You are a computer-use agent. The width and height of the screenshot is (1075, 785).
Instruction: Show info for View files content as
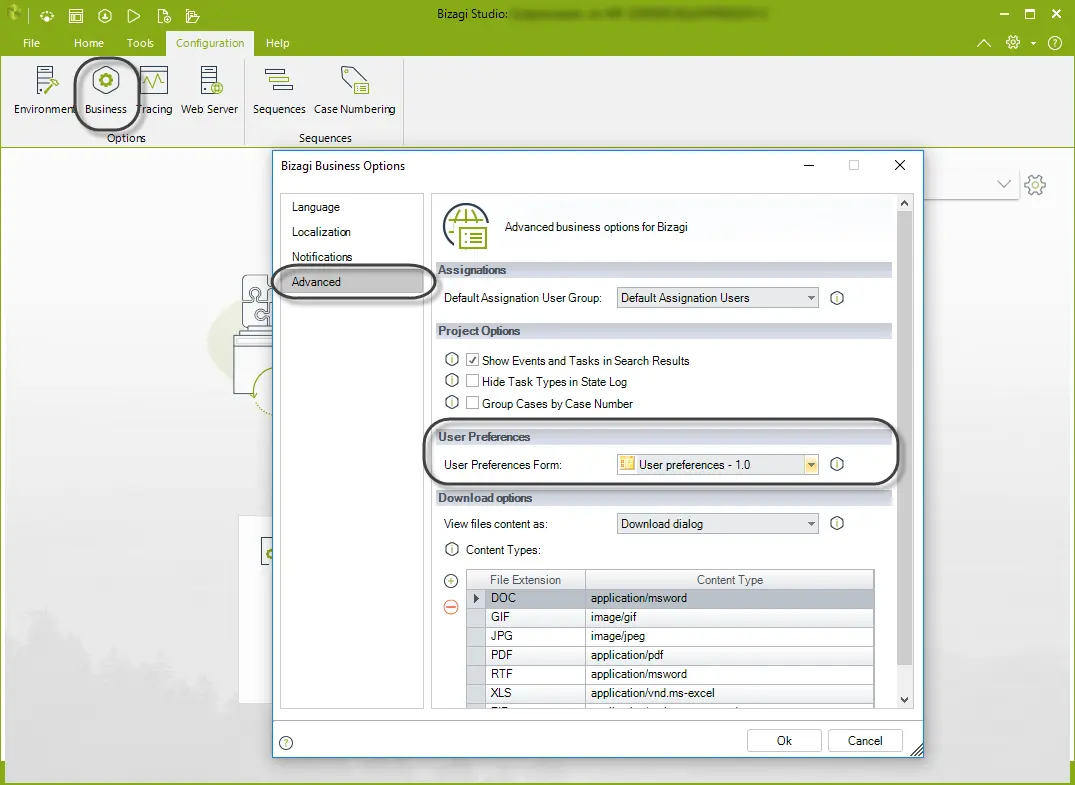[x=836, y=524]
